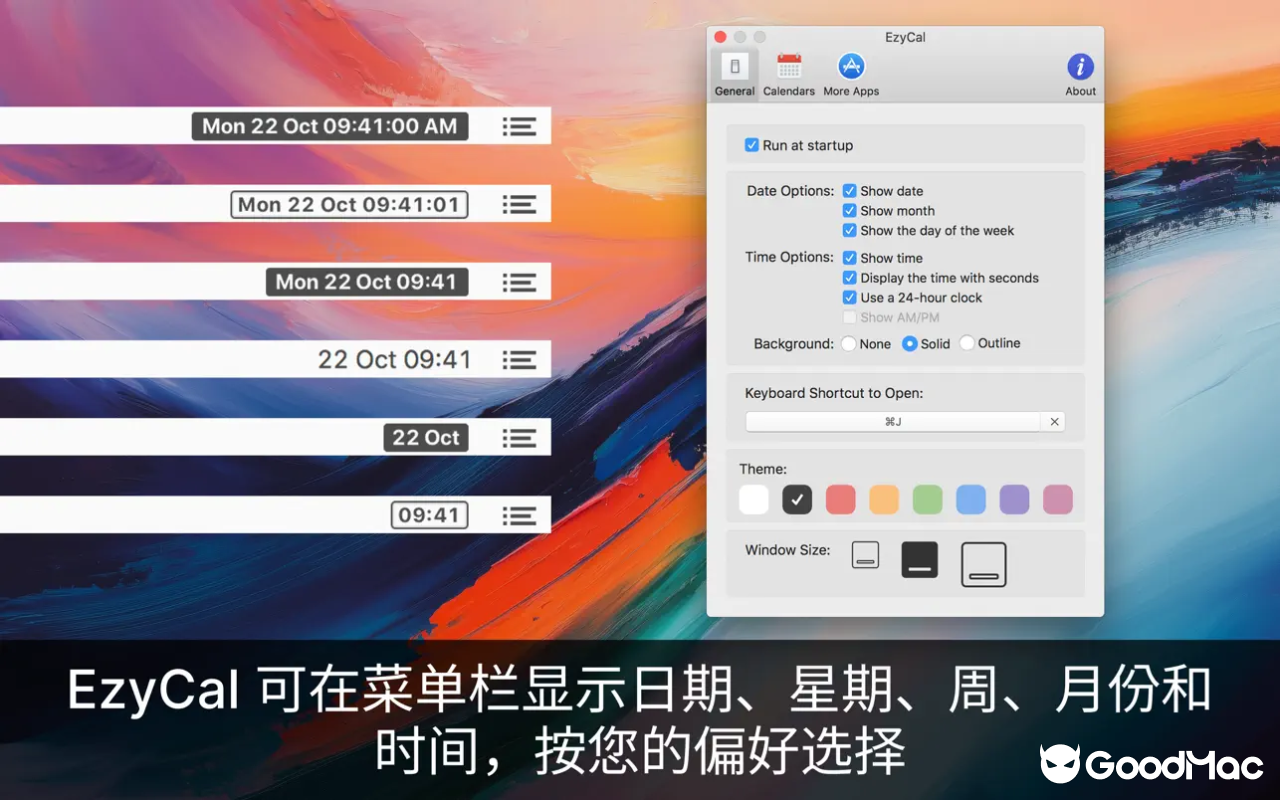Open list icon beside Mon 22 Oct 09:41:00 AM
This screenshot has width=1280, height=800.
tap(519, 126)
